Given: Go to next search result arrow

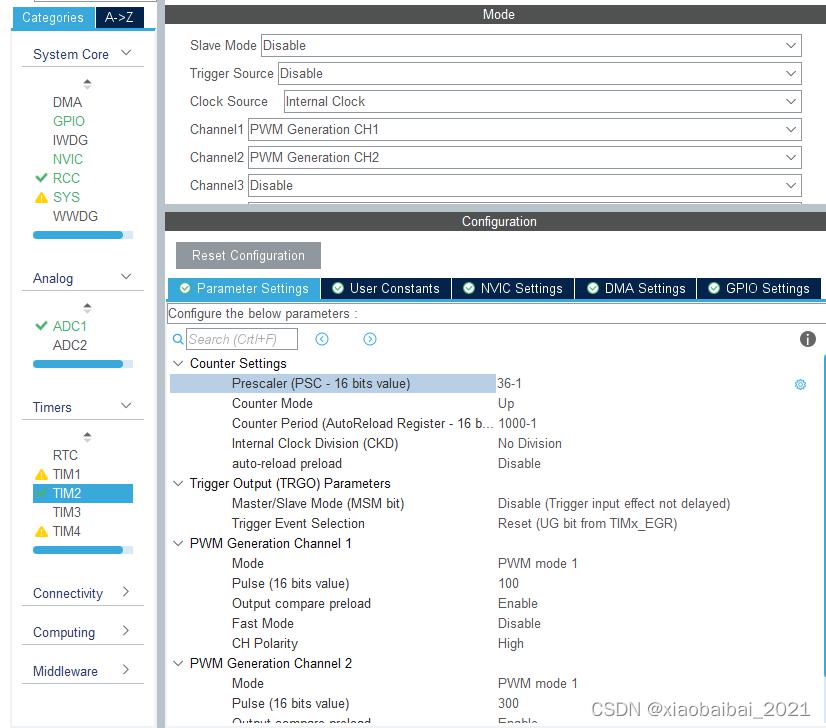Looking at the screenshot, I should coord(370,340).
